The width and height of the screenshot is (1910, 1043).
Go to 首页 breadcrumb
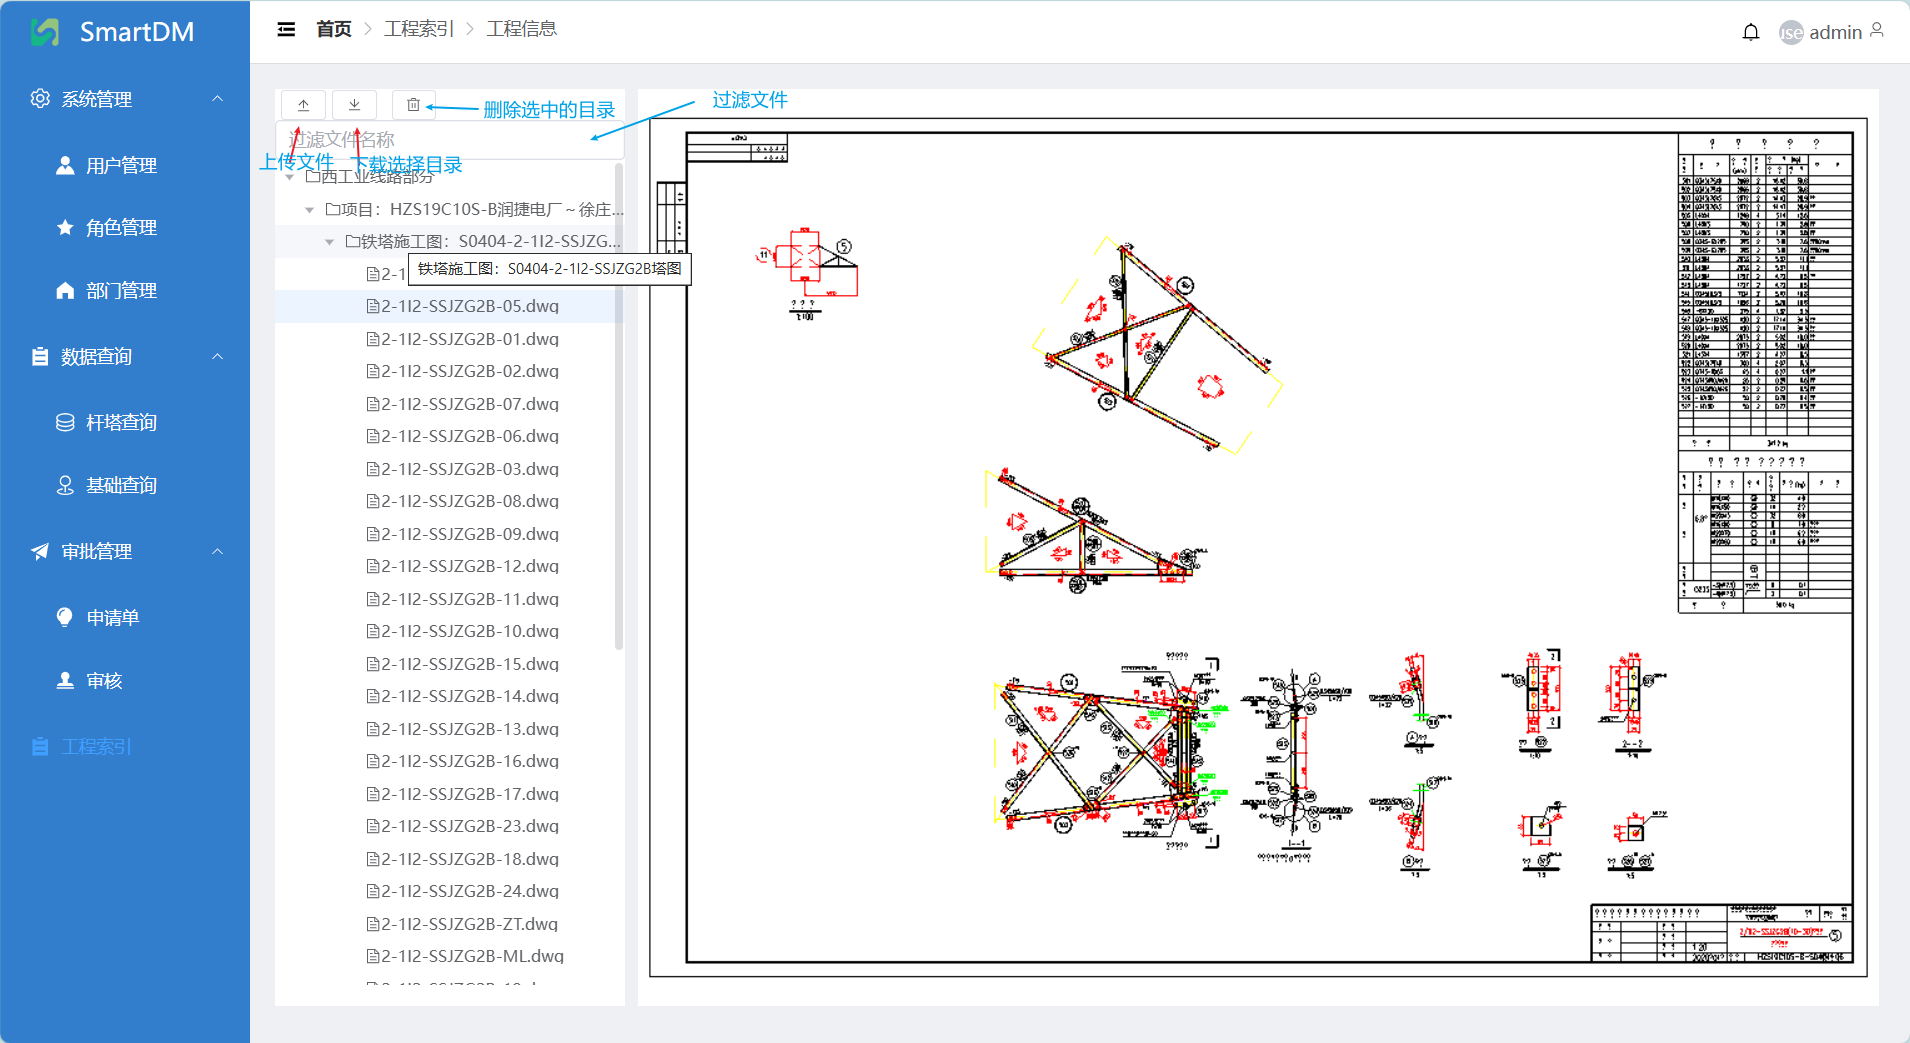(x=333, y=29)
